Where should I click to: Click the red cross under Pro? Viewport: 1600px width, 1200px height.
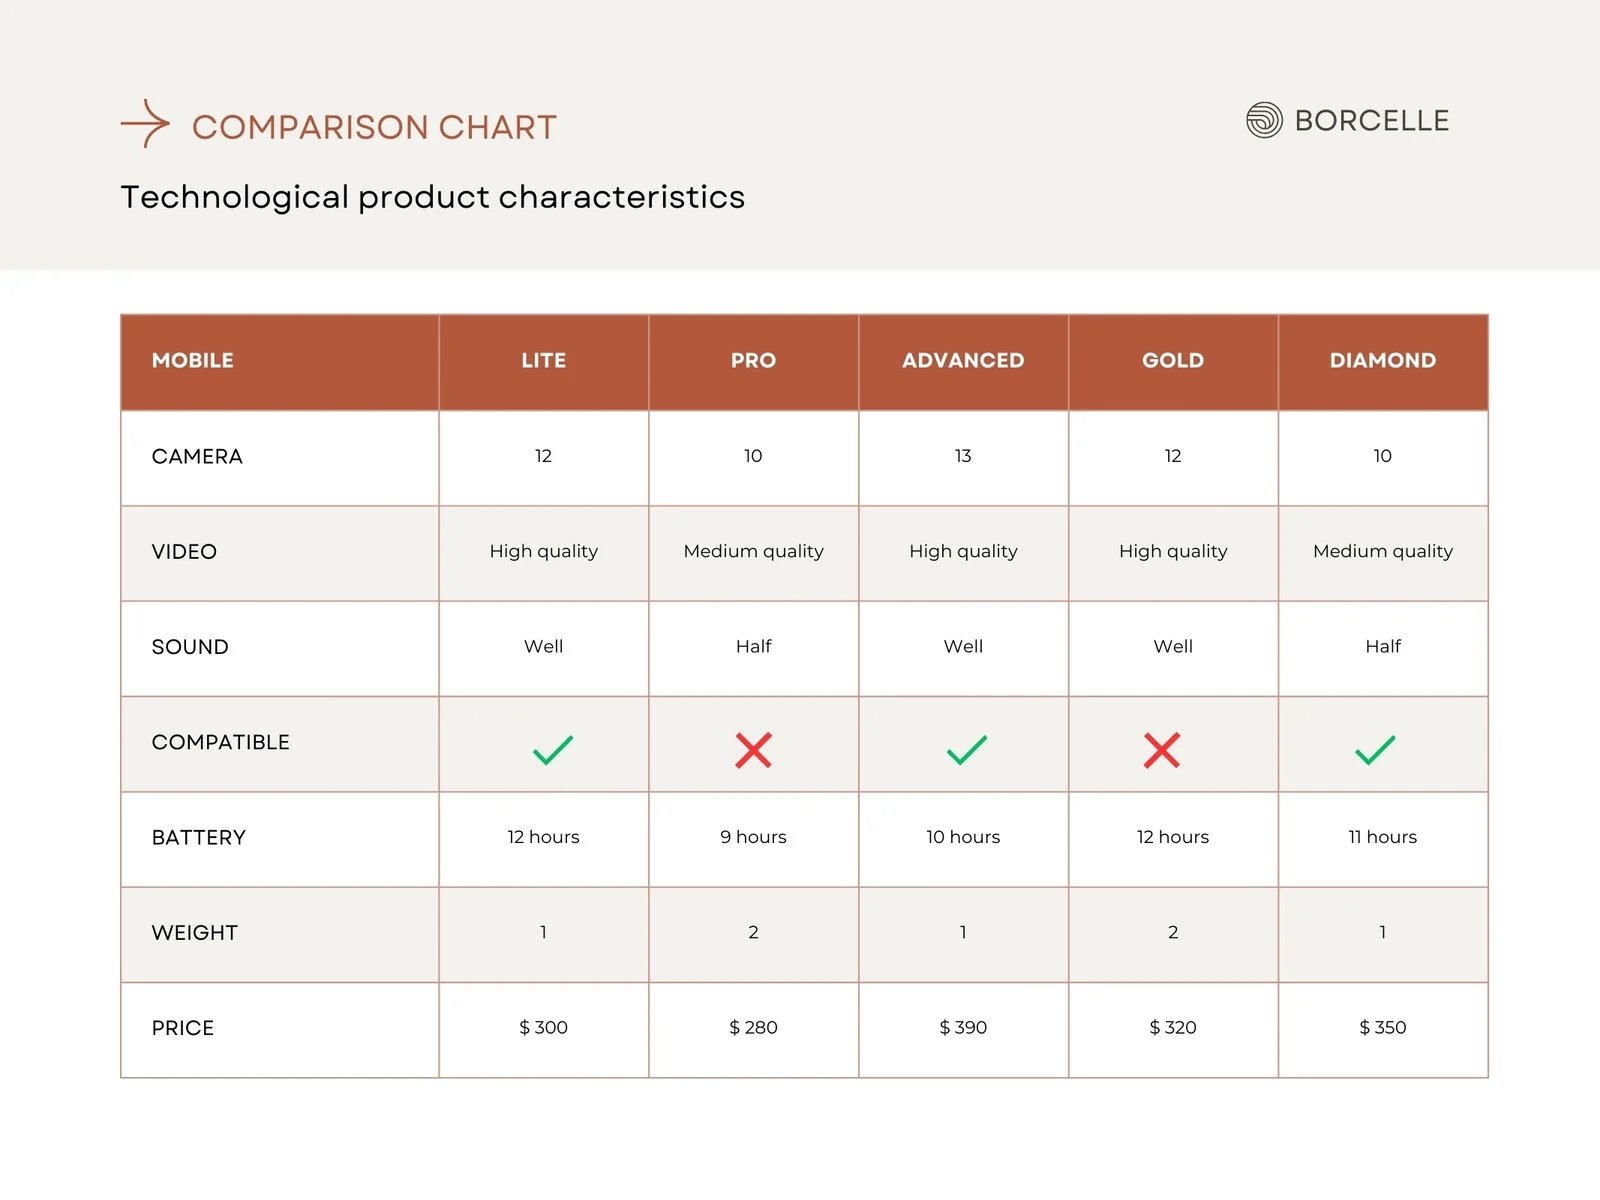pyautogui.click(x=753, y=750)
